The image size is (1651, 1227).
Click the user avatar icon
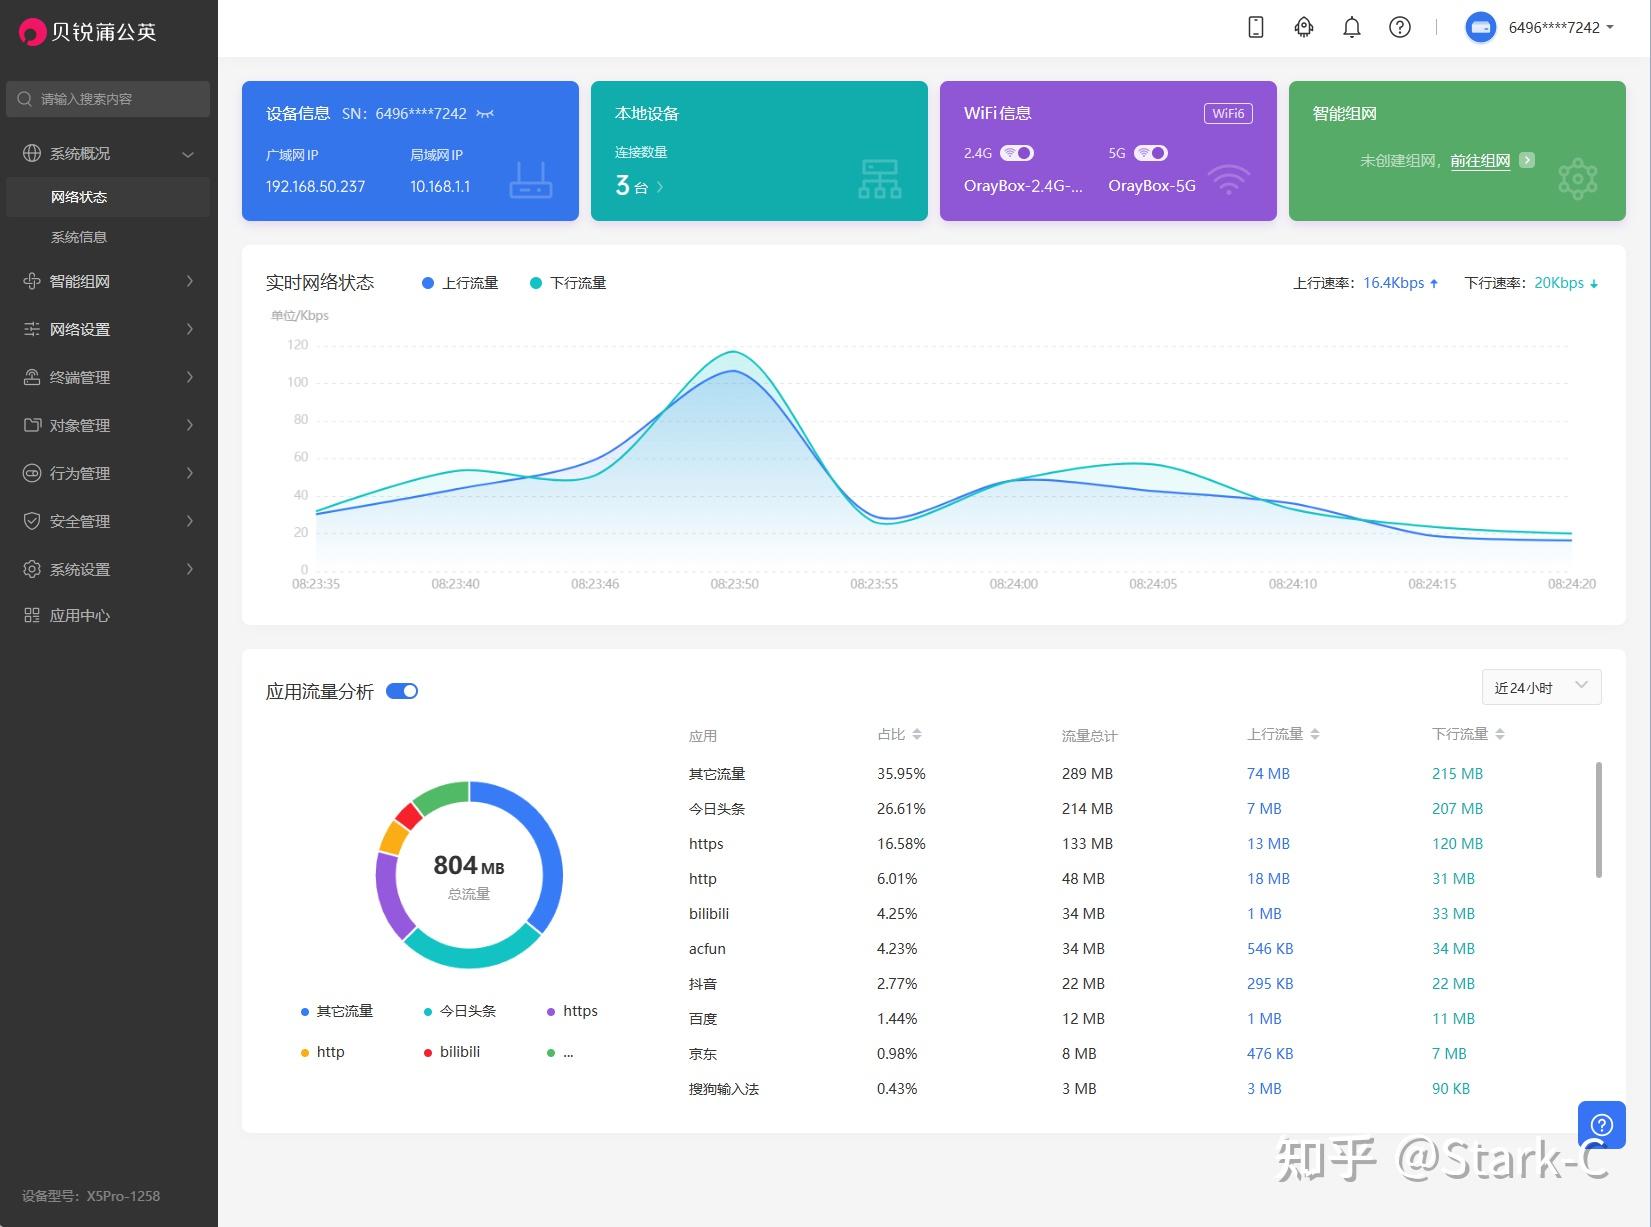[x=1481, y=27]
